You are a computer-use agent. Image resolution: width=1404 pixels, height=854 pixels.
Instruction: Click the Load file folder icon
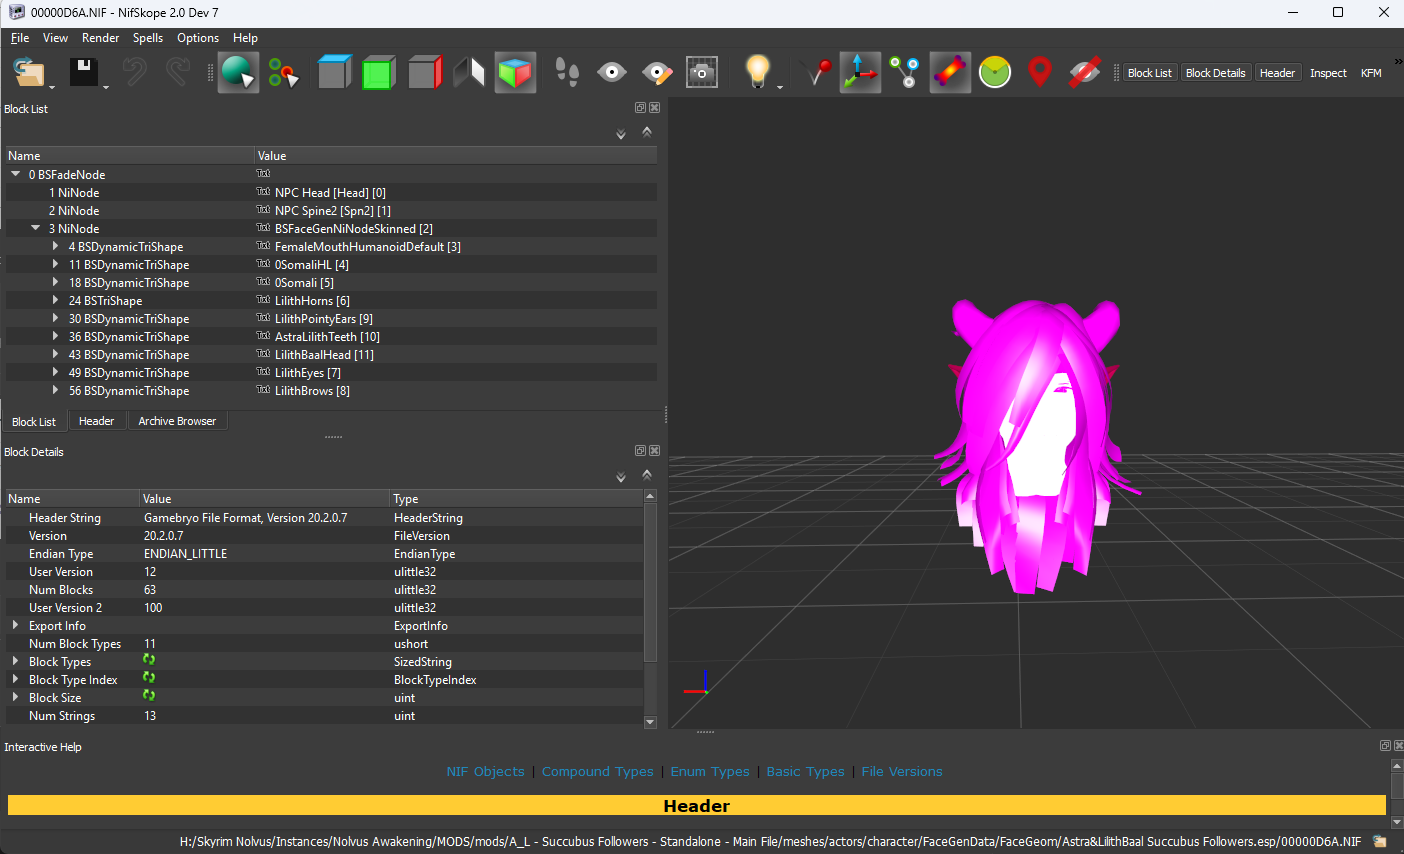[x=30, y=73]
